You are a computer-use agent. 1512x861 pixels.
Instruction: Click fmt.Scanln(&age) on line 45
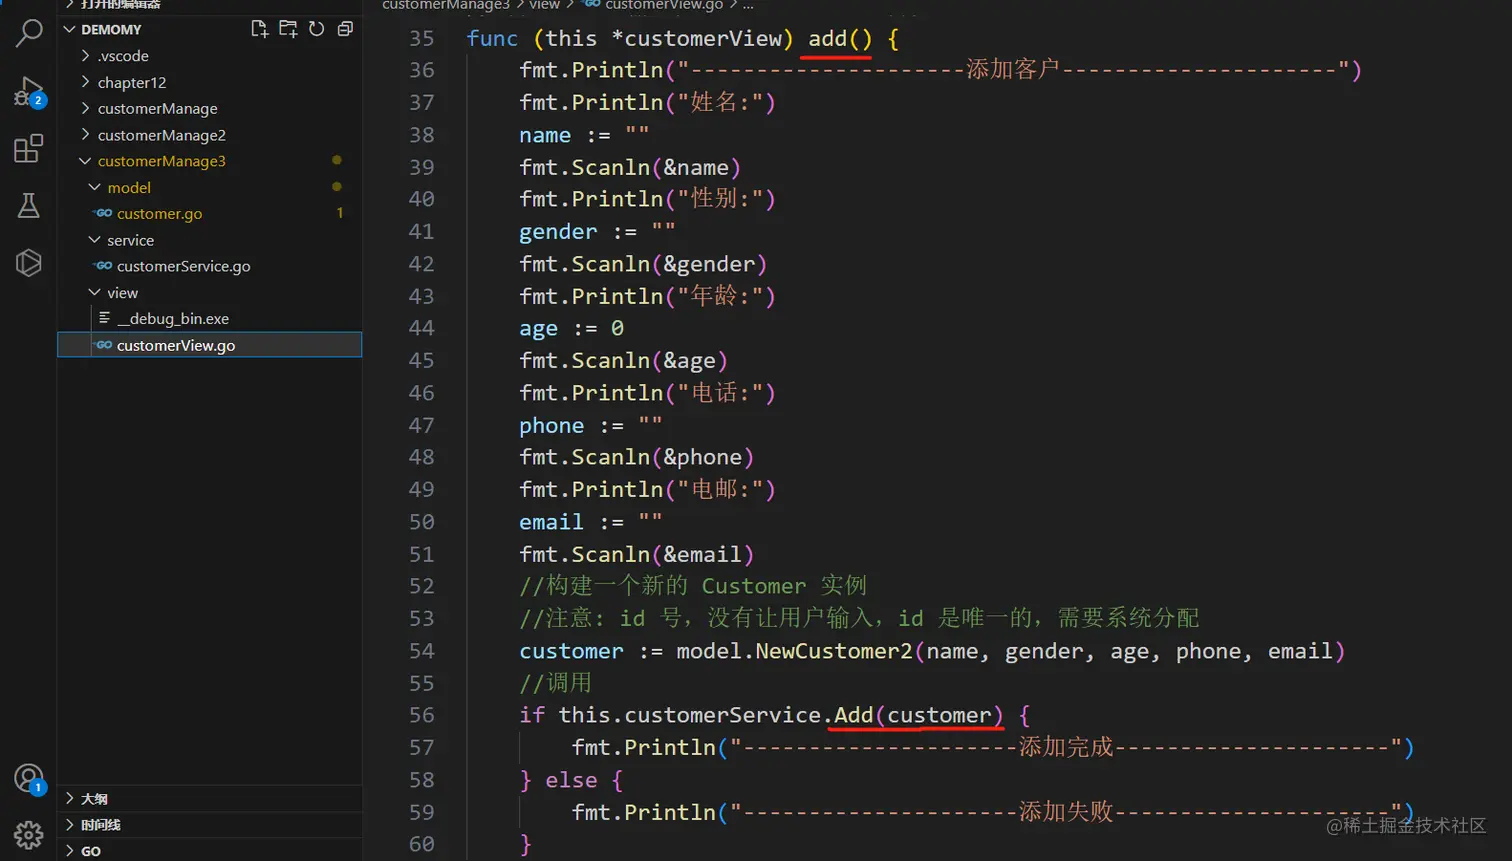point(623,360)
